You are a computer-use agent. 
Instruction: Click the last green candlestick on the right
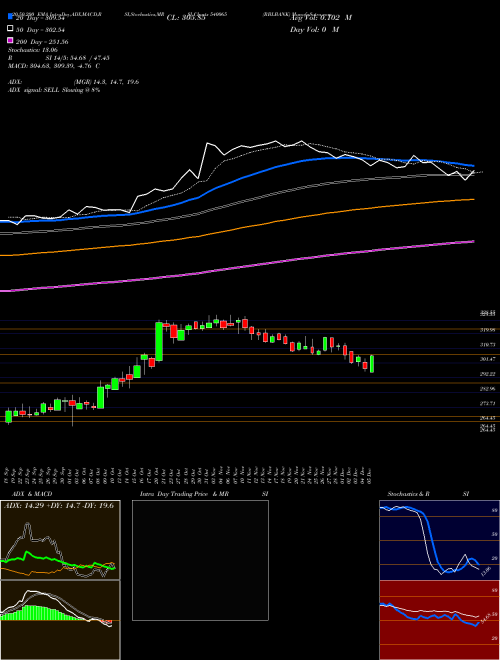pyautogui.click(x=372, y=364)
